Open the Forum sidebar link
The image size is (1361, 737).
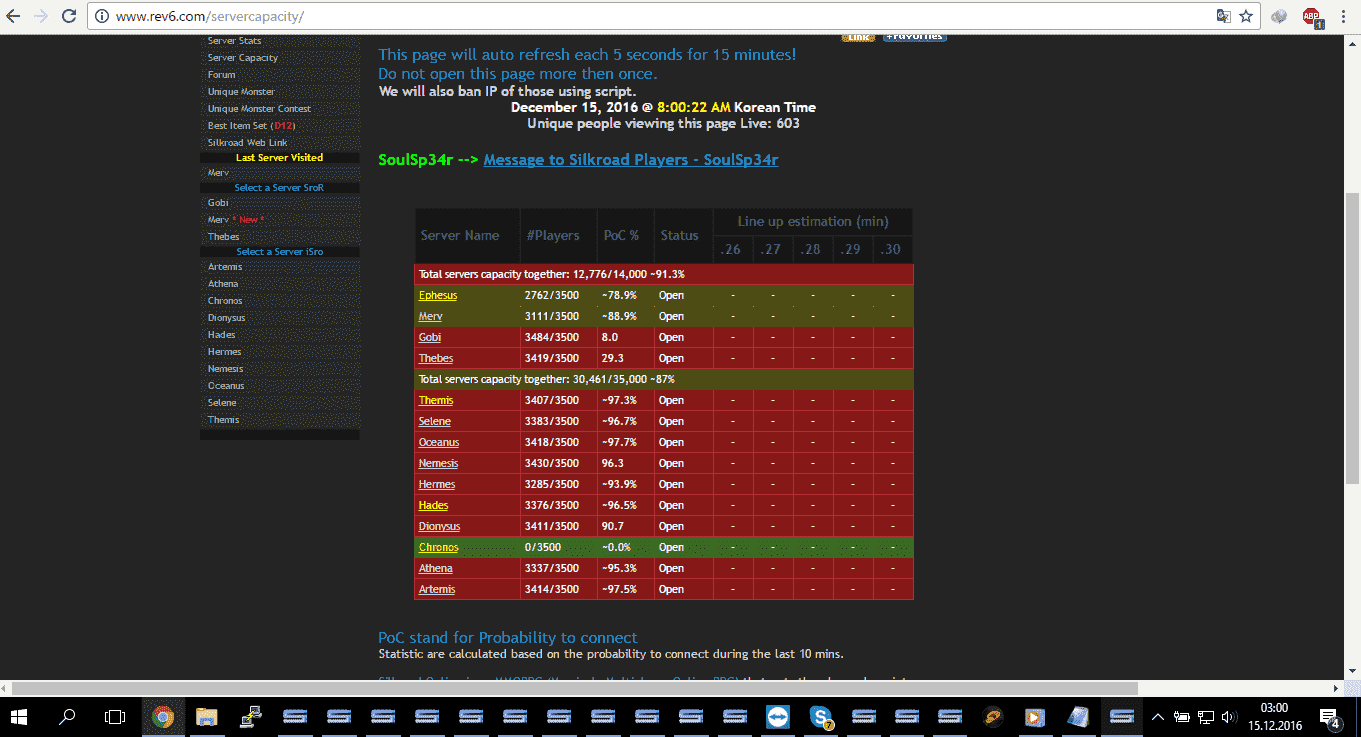(222, 75)
